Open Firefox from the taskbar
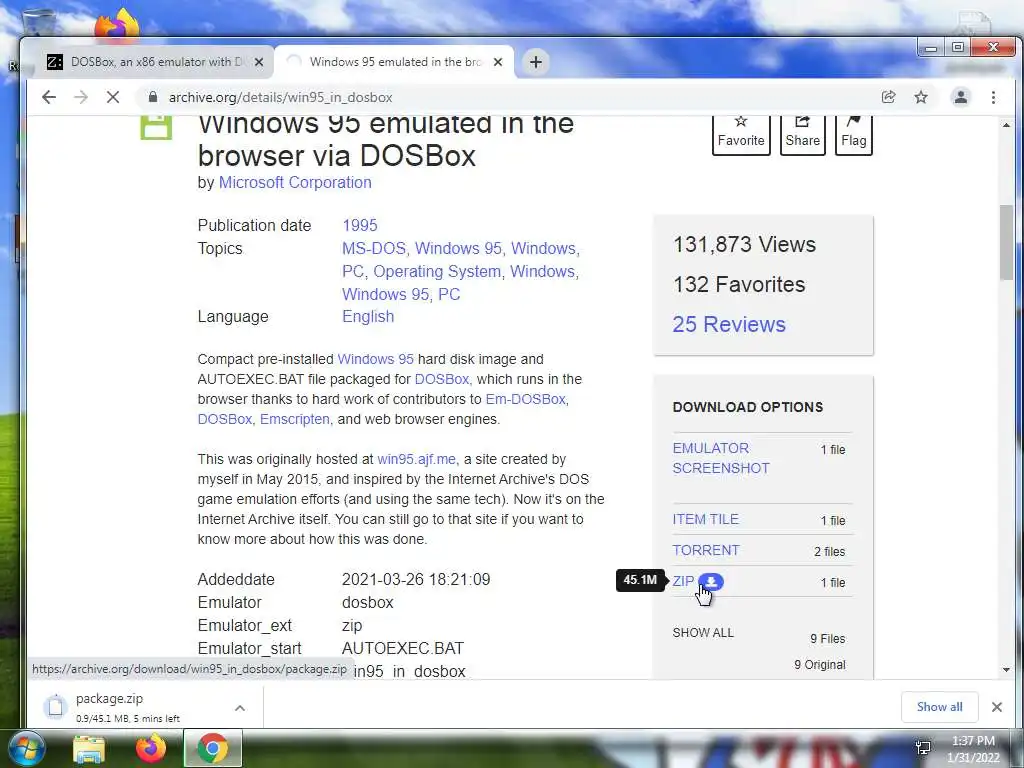This screenshot has width=1024, height=768. pyautogui.click(x=151, y=749)
